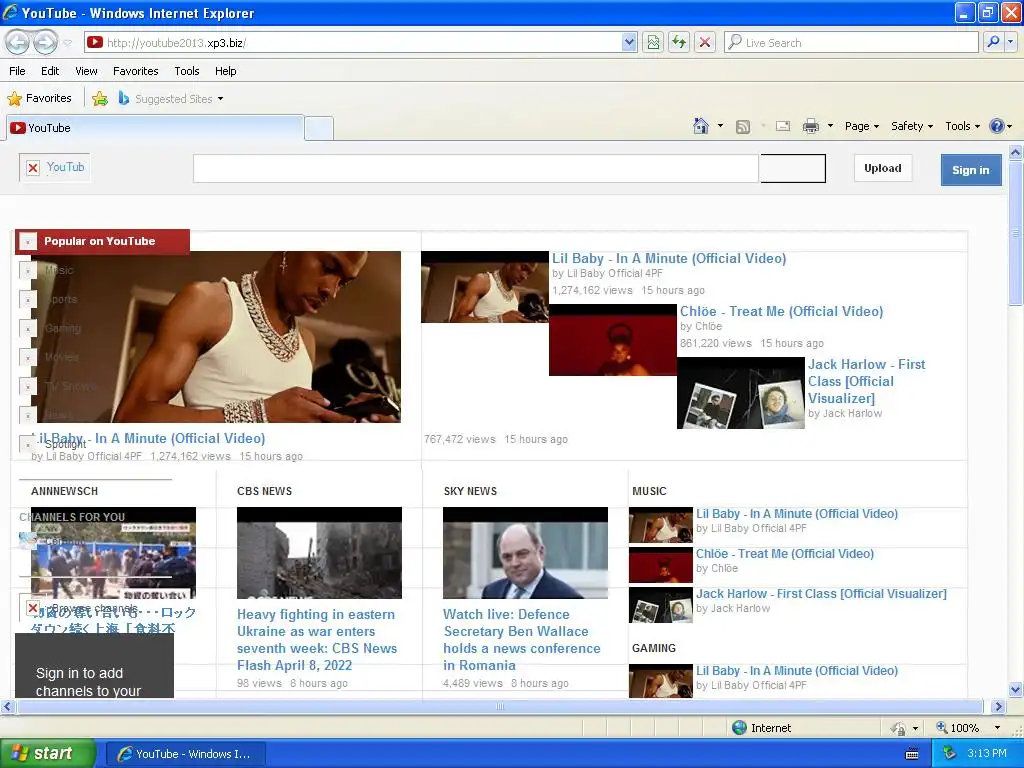The width and height of the screenshot is (1024, 768).
Task: Click the Stop loading icon
Action: coord(705,42)
